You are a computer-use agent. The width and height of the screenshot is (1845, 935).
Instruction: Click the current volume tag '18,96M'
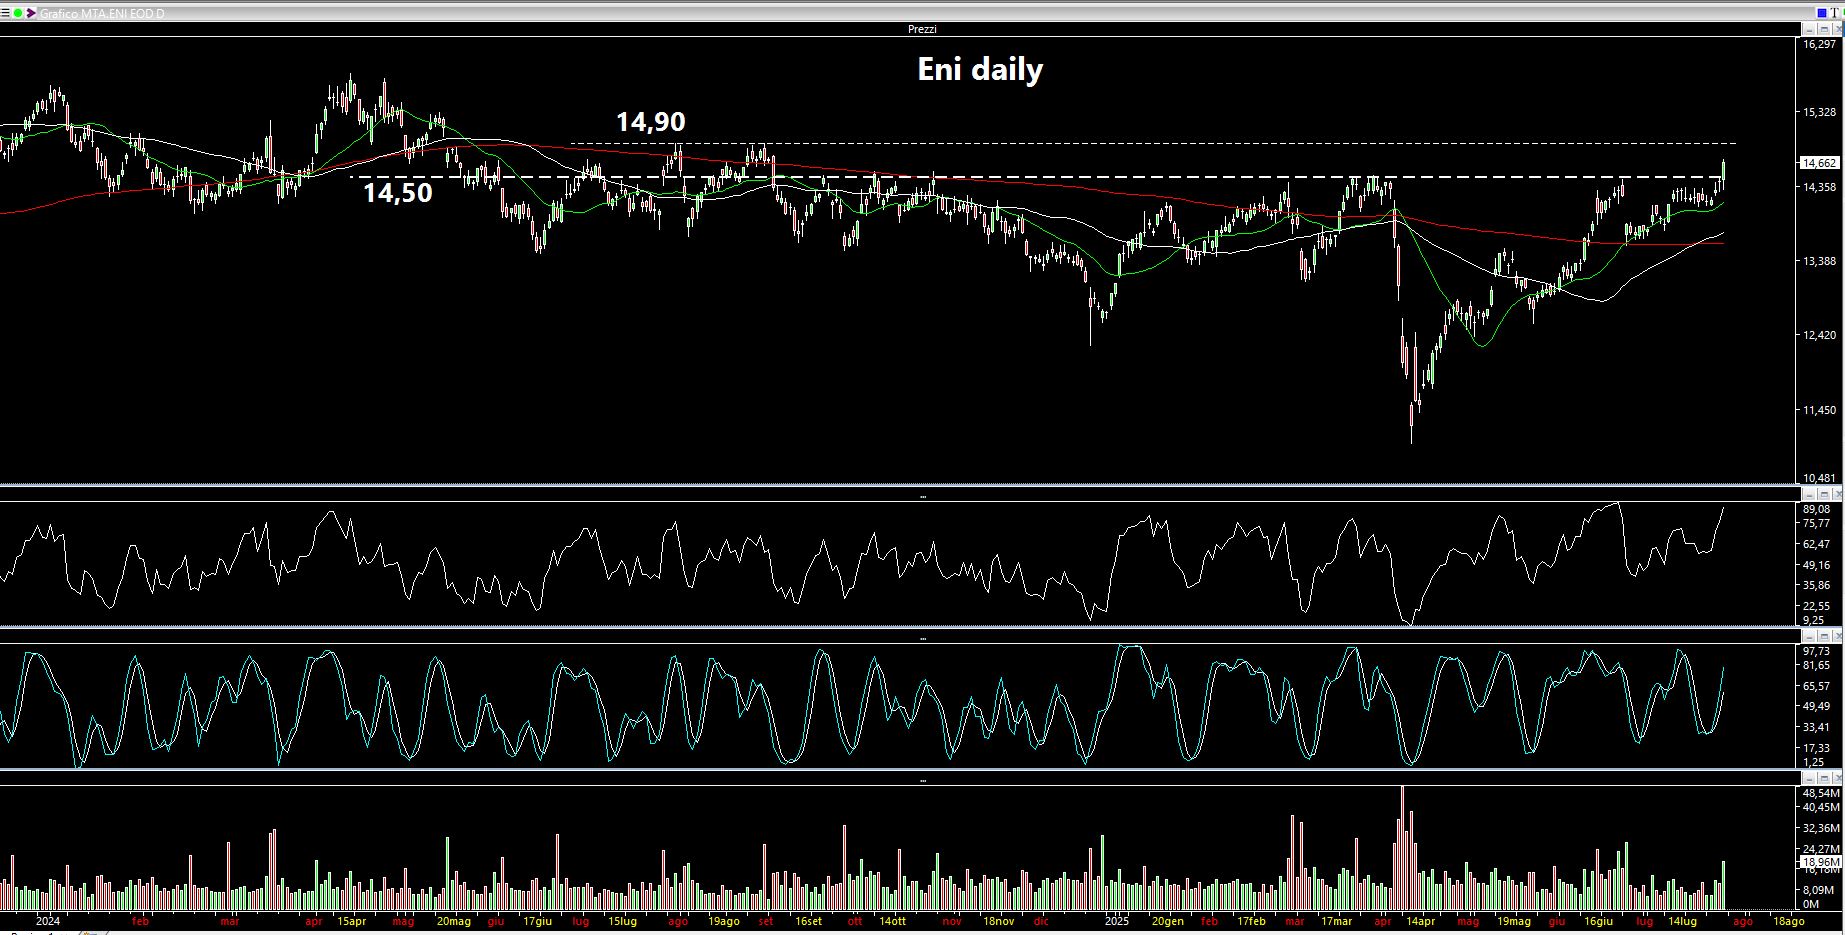click(1819, 861)
